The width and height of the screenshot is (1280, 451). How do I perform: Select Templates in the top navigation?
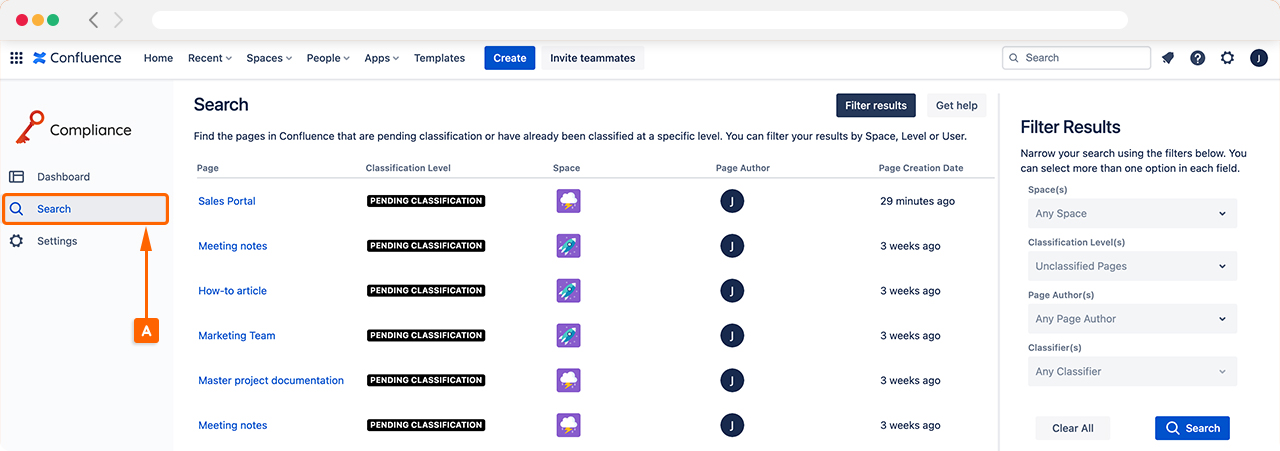coord(439,58)
